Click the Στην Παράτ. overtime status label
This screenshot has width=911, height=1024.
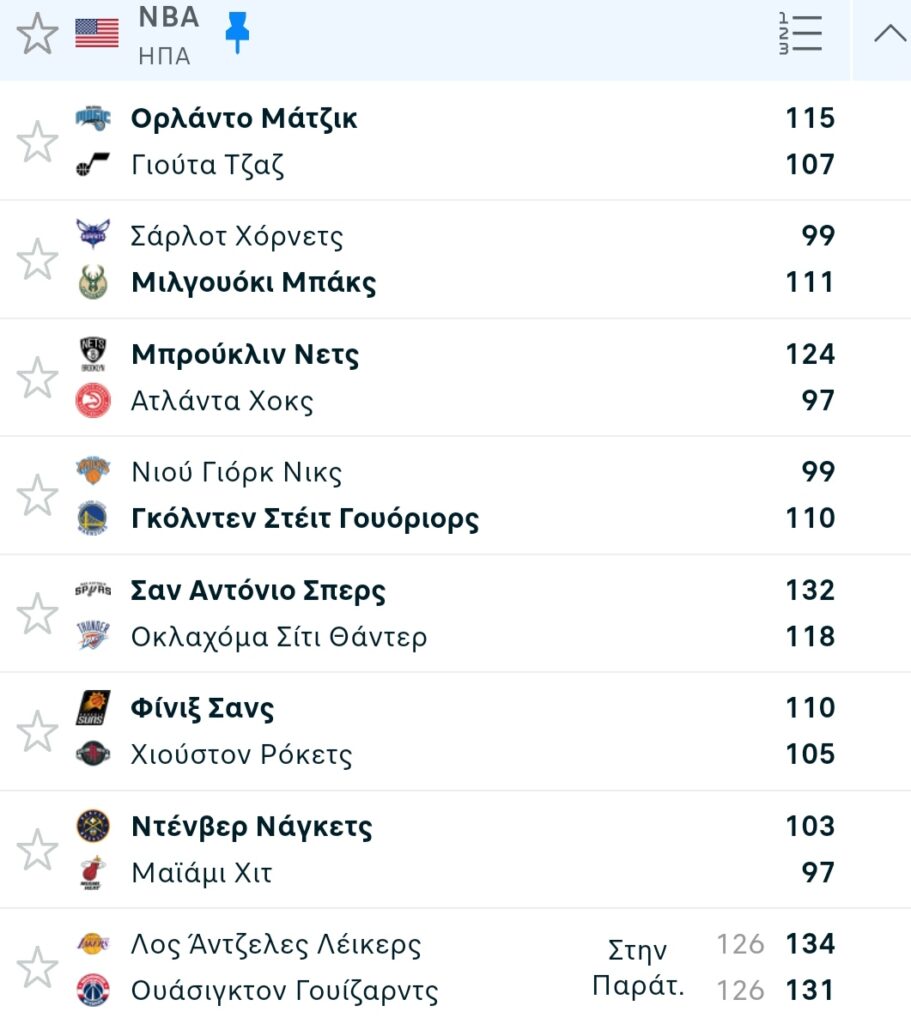coord(638,967)
